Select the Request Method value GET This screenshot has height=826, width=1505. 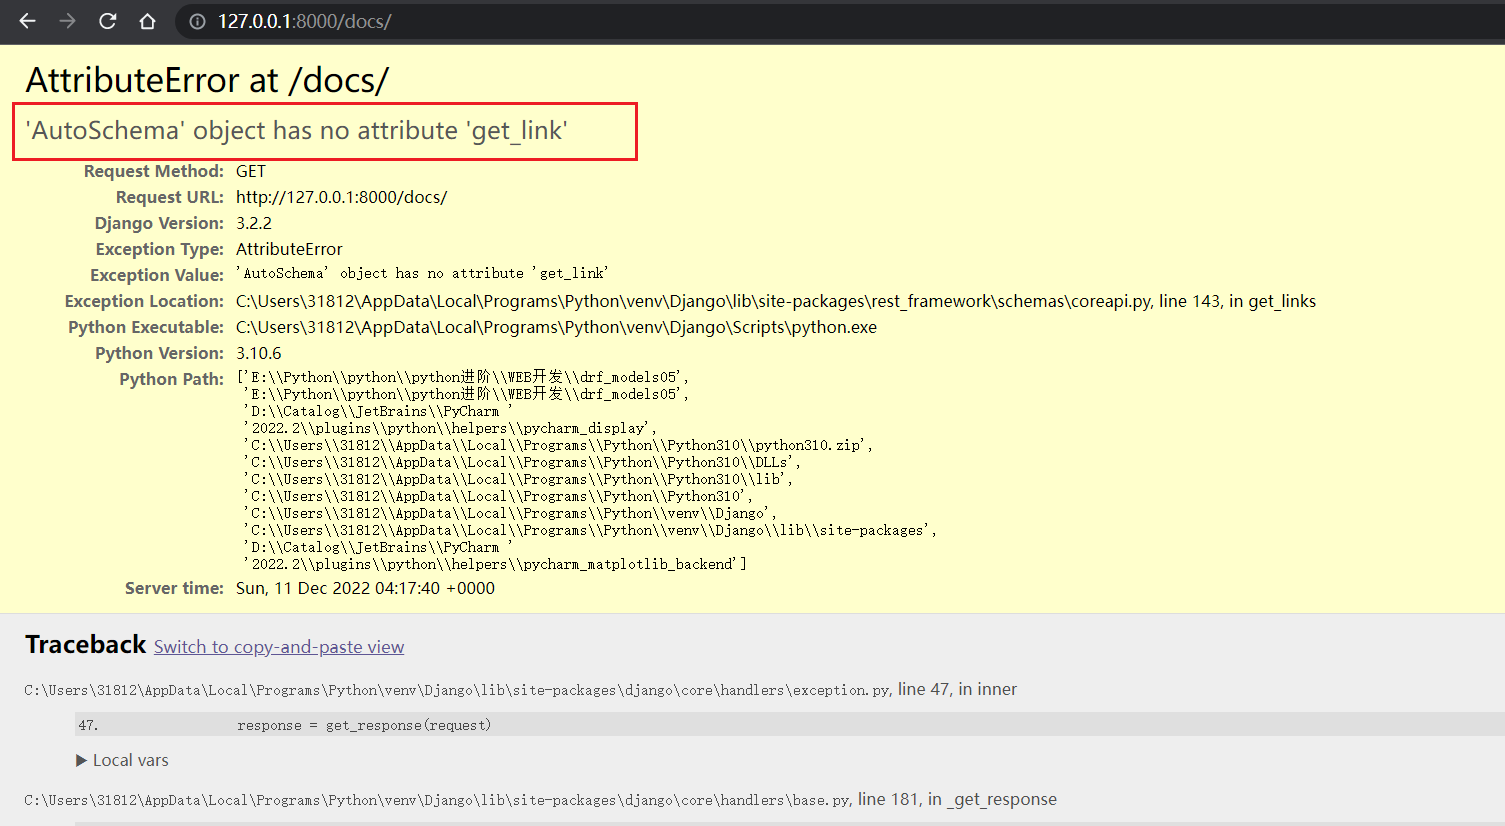pos(251,171)
